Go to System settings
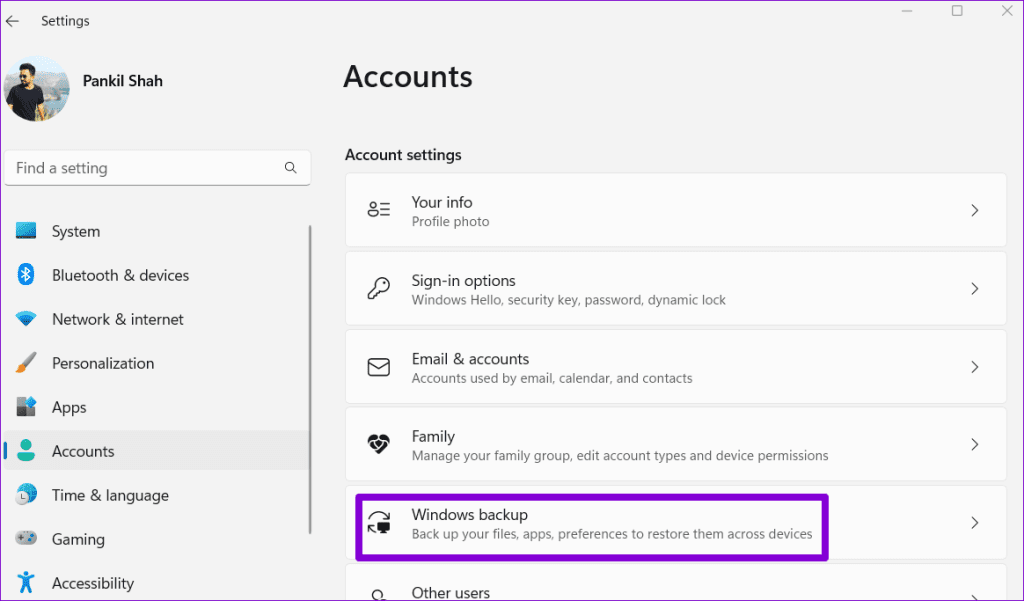1024x601 pixels. (76, 231)
